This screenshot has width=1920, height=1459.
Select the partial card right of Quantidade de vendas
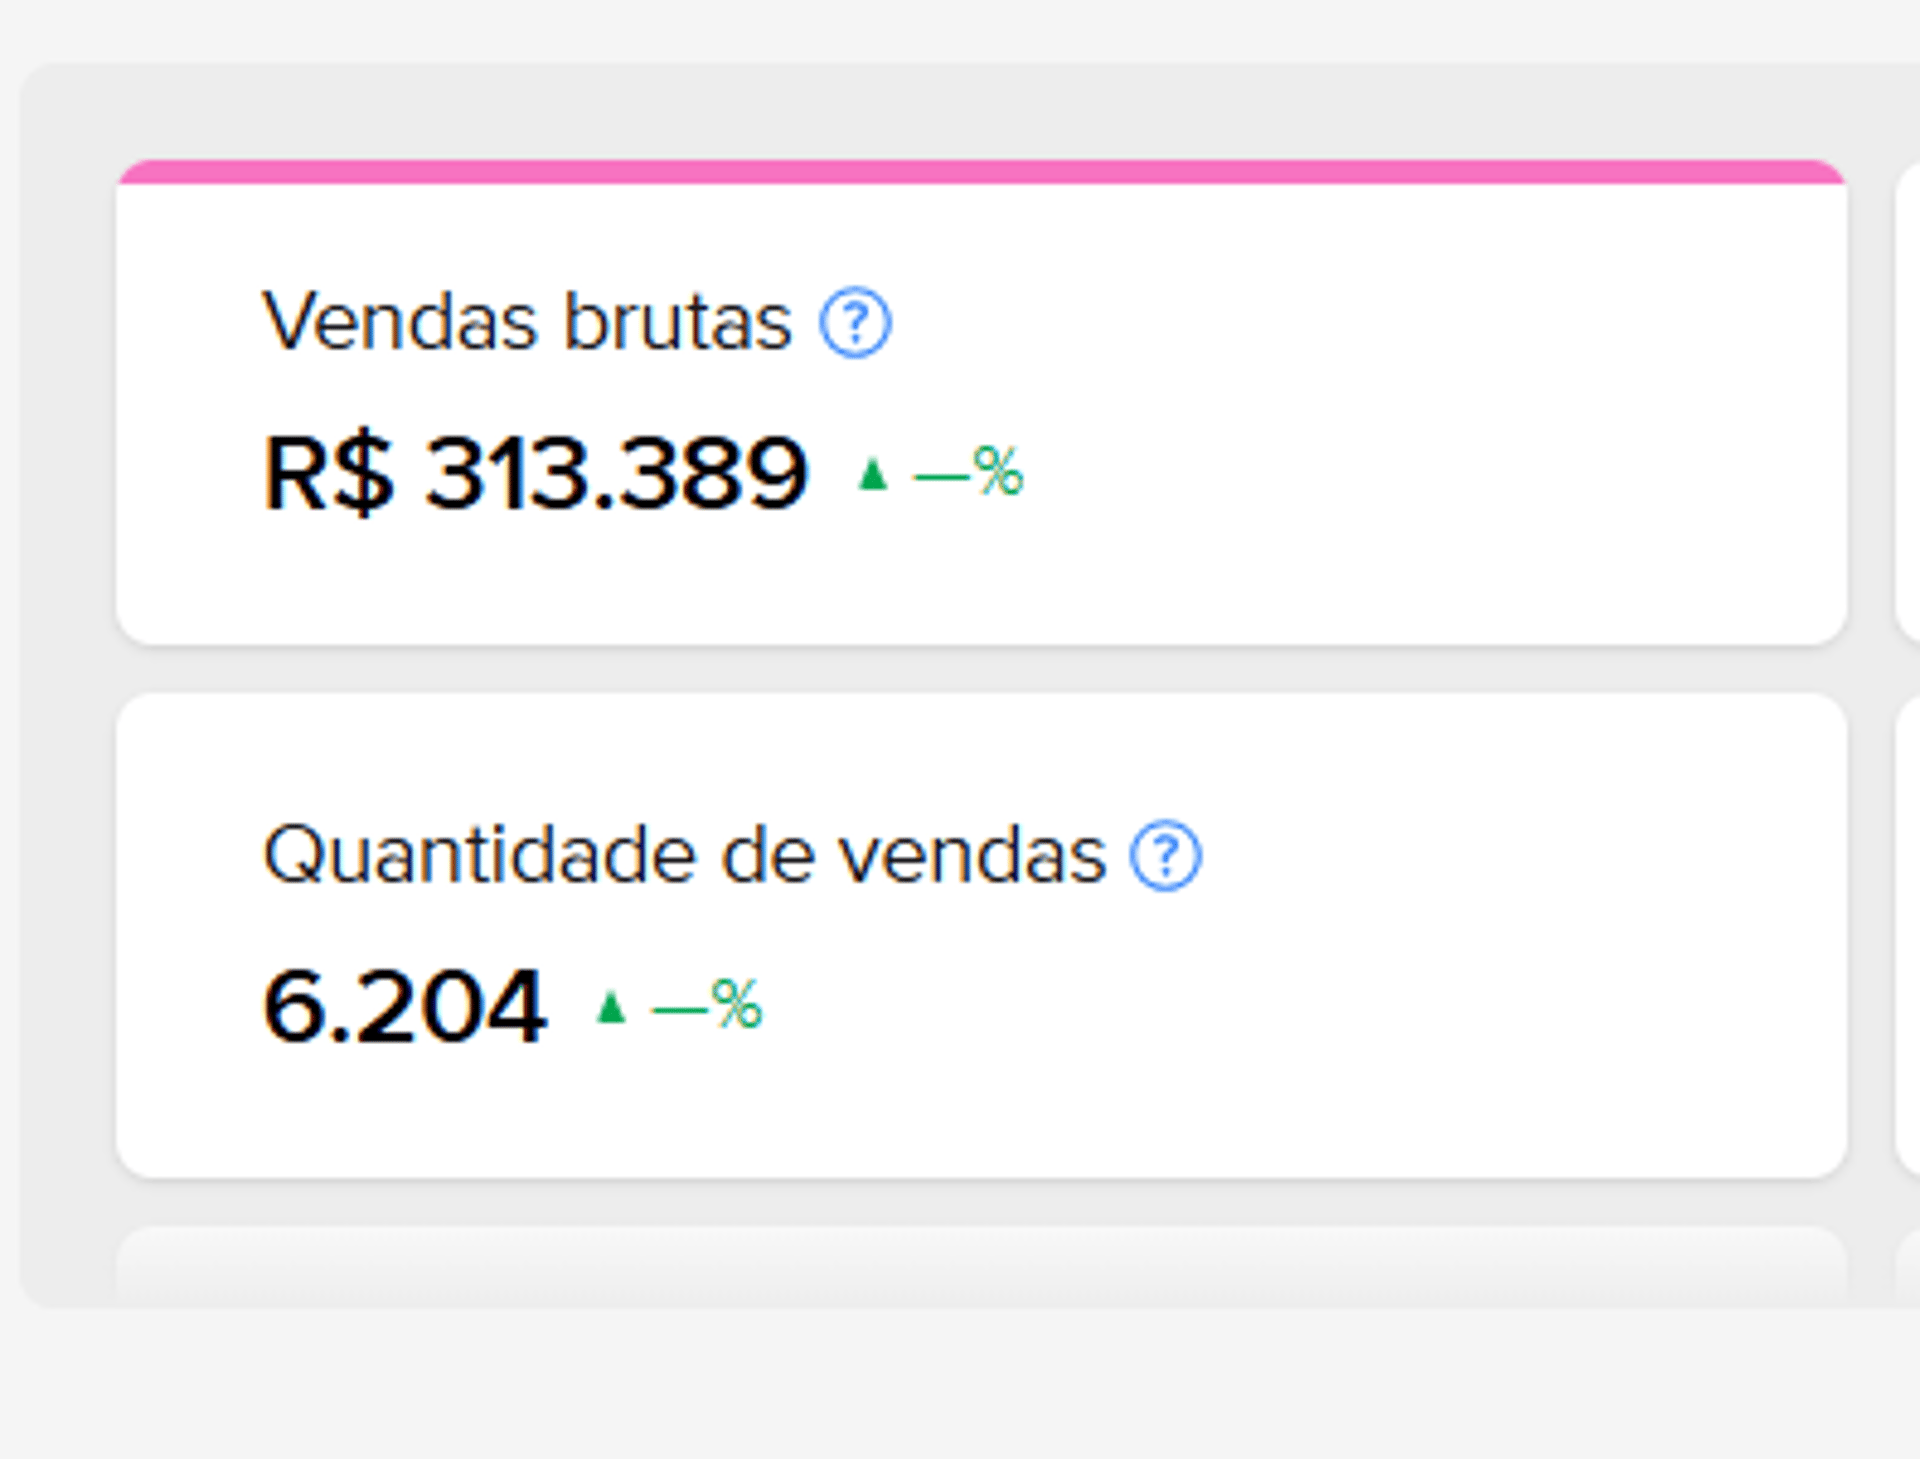click(x=1907, y=936)
